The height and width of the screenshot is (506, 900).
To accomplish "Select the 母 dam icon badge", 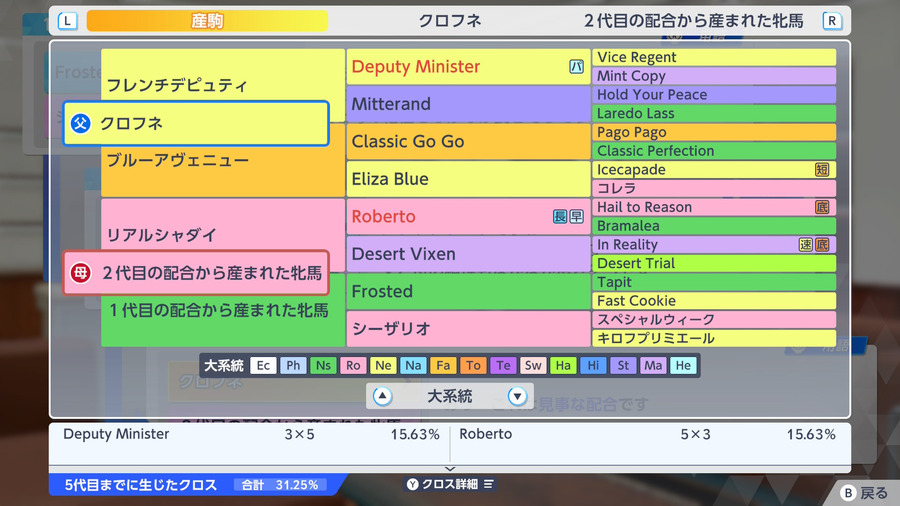I will tap(81, 273).
